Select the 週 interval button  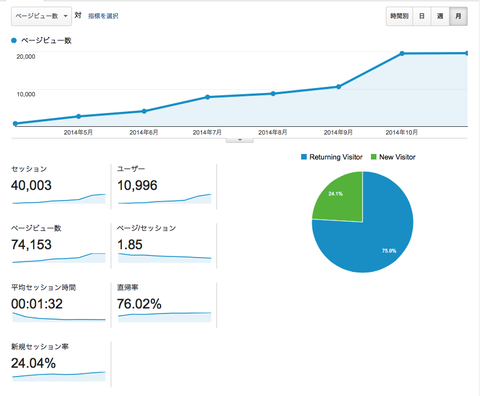click(x=440, y=16)
